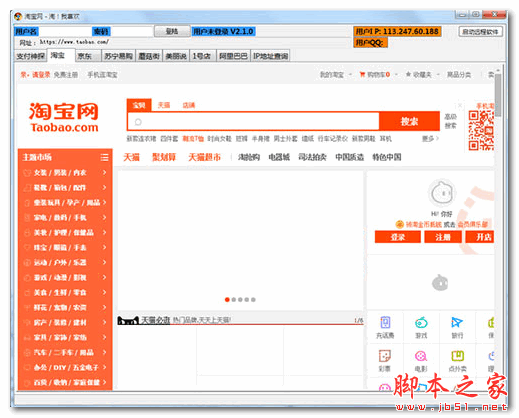This screenshot has width=519, height=418.
Task: Click the orange 搜索 search button
Action: point(409,121)
